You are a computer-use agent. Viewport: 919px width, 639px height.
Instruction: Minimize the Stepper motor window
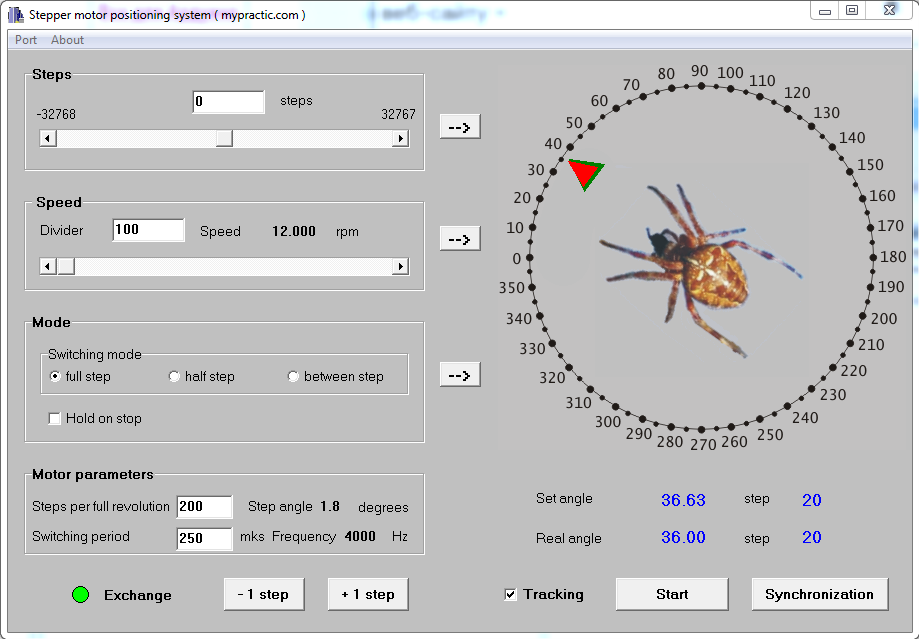(825, 11)
